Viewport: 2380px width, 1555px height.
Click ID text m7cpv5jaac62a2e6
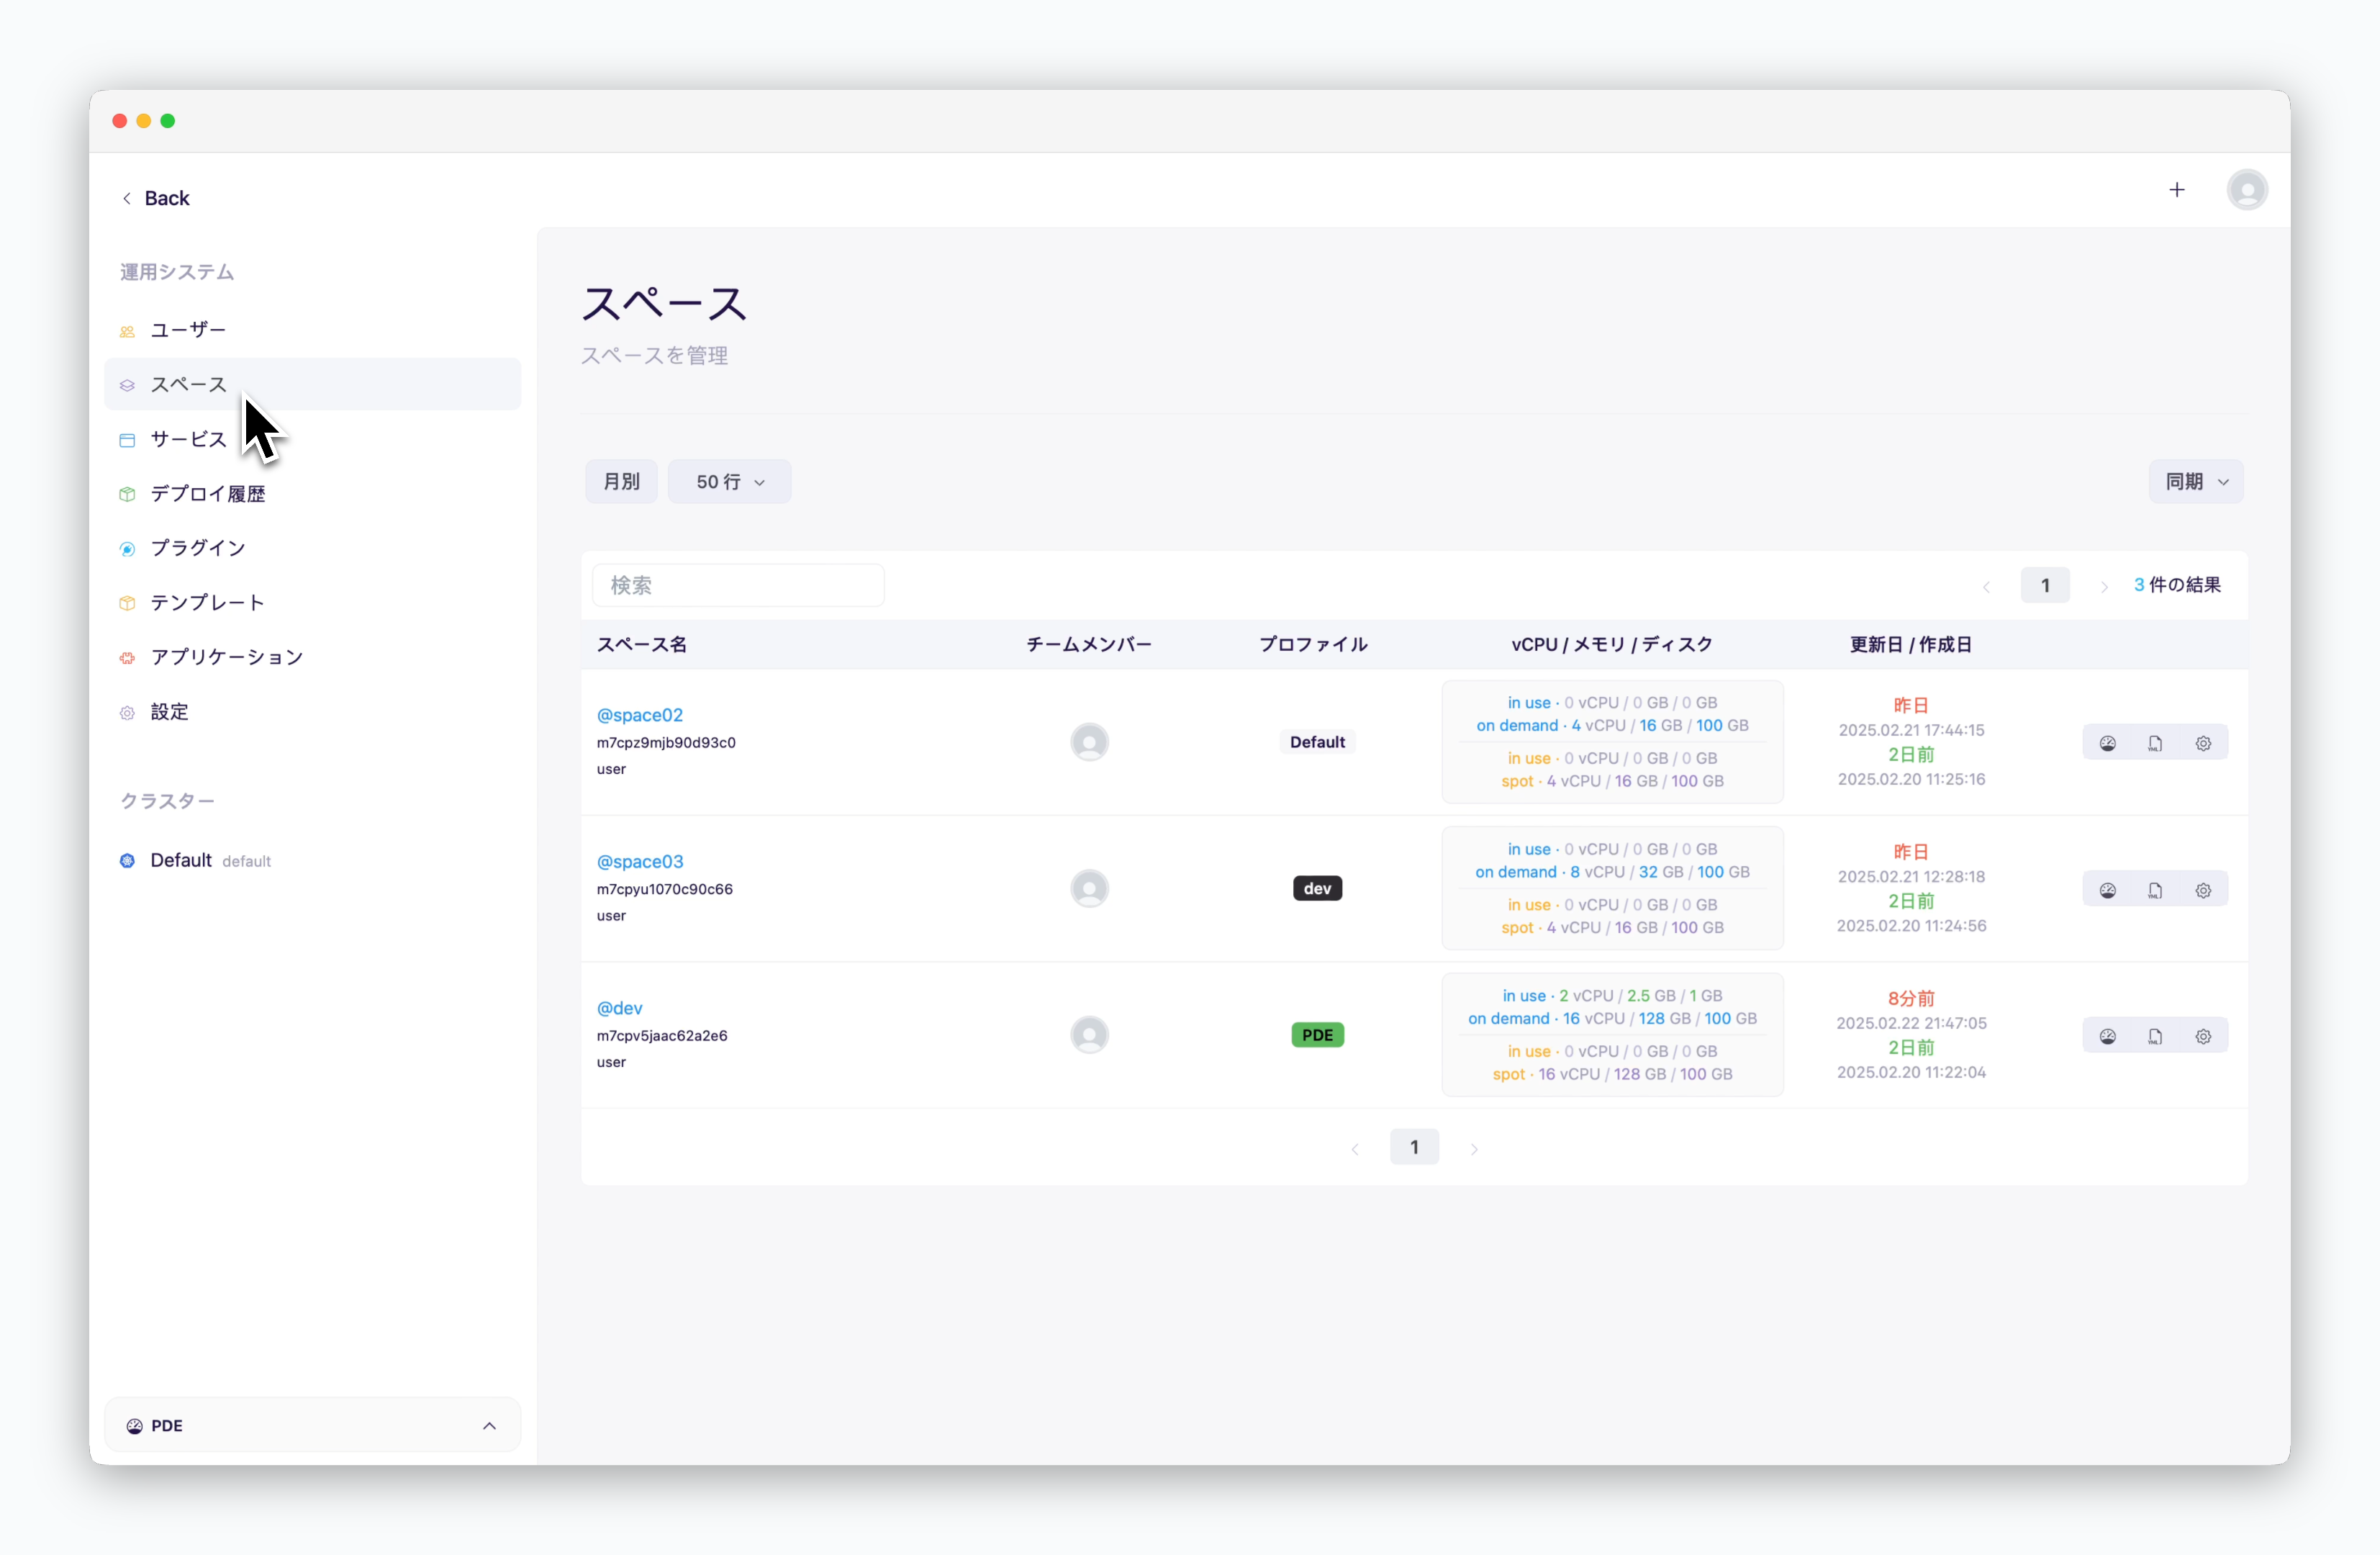pyautogui.click(x=662, y=1036)
